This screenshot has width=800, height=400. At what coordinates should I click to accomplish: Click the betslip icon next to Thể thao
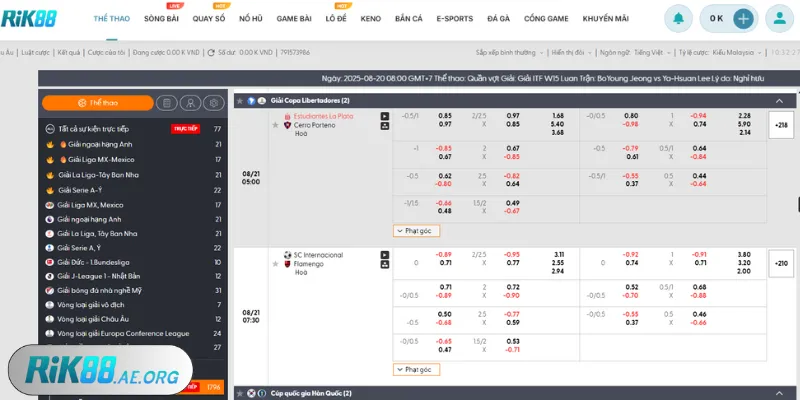[x=166, y=102]
